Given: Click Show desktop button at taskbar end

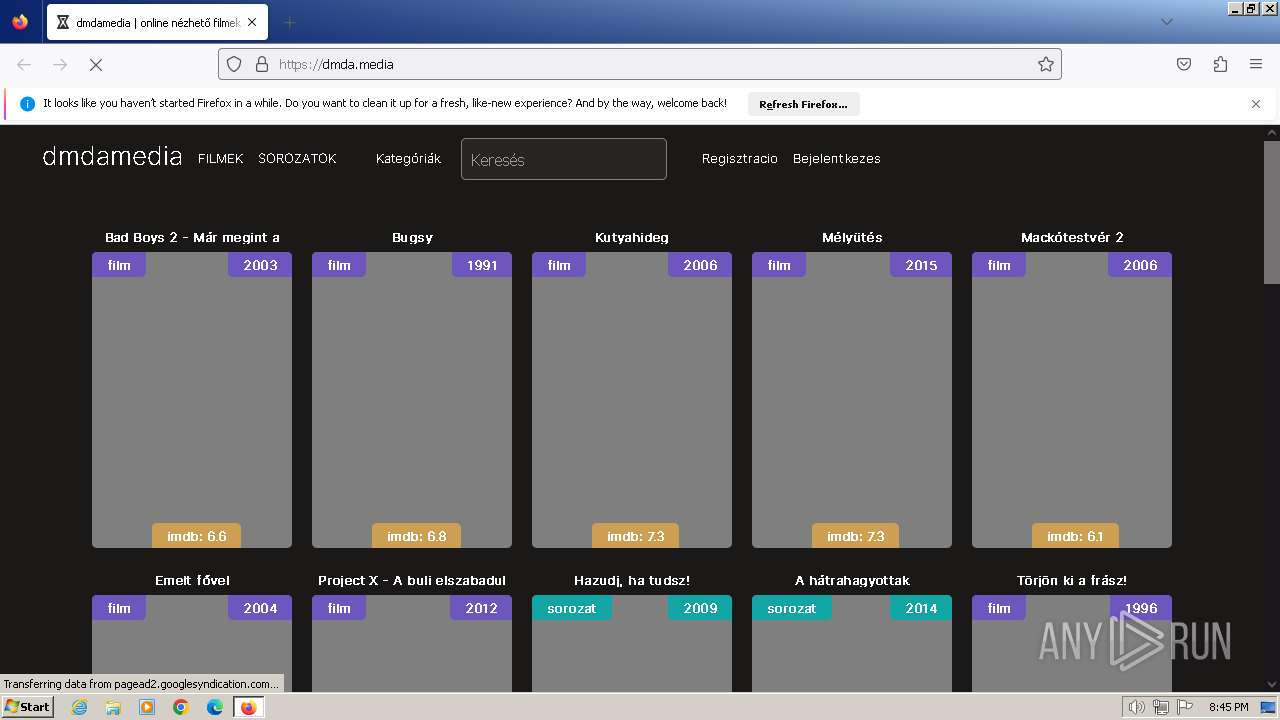Looking at the screenshot, I should [1269, 707].
